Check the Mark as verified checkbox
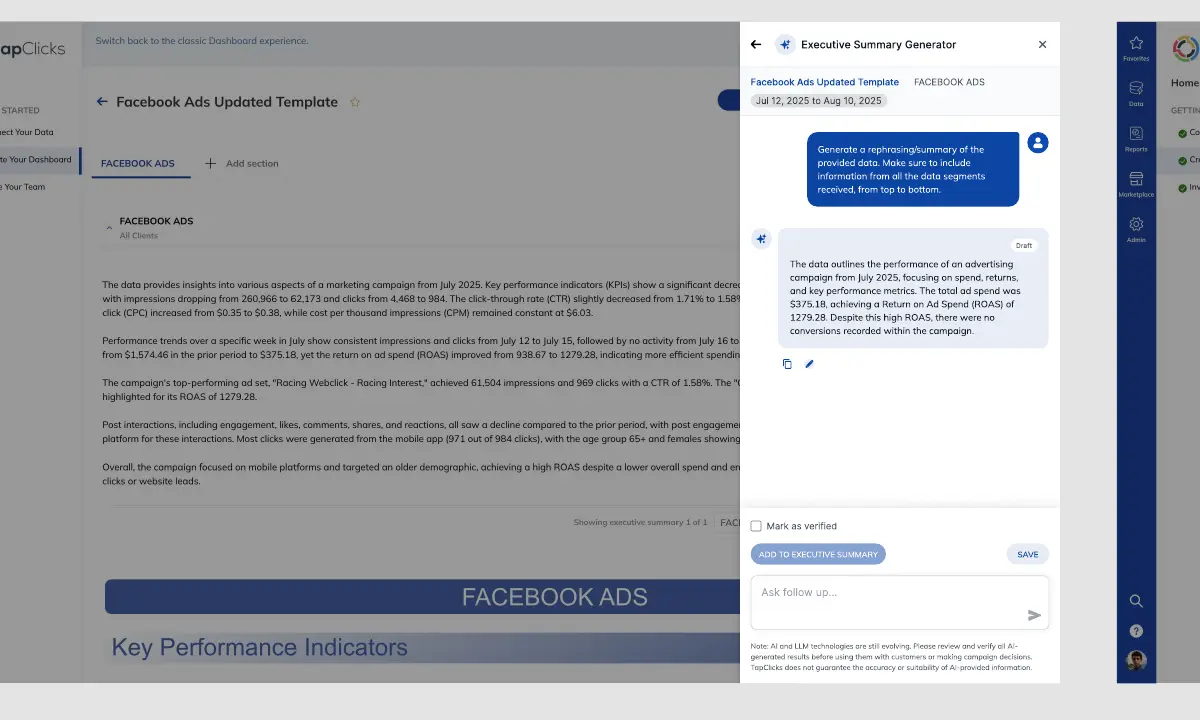The image size is (1200, 720). tap(756, 526)
